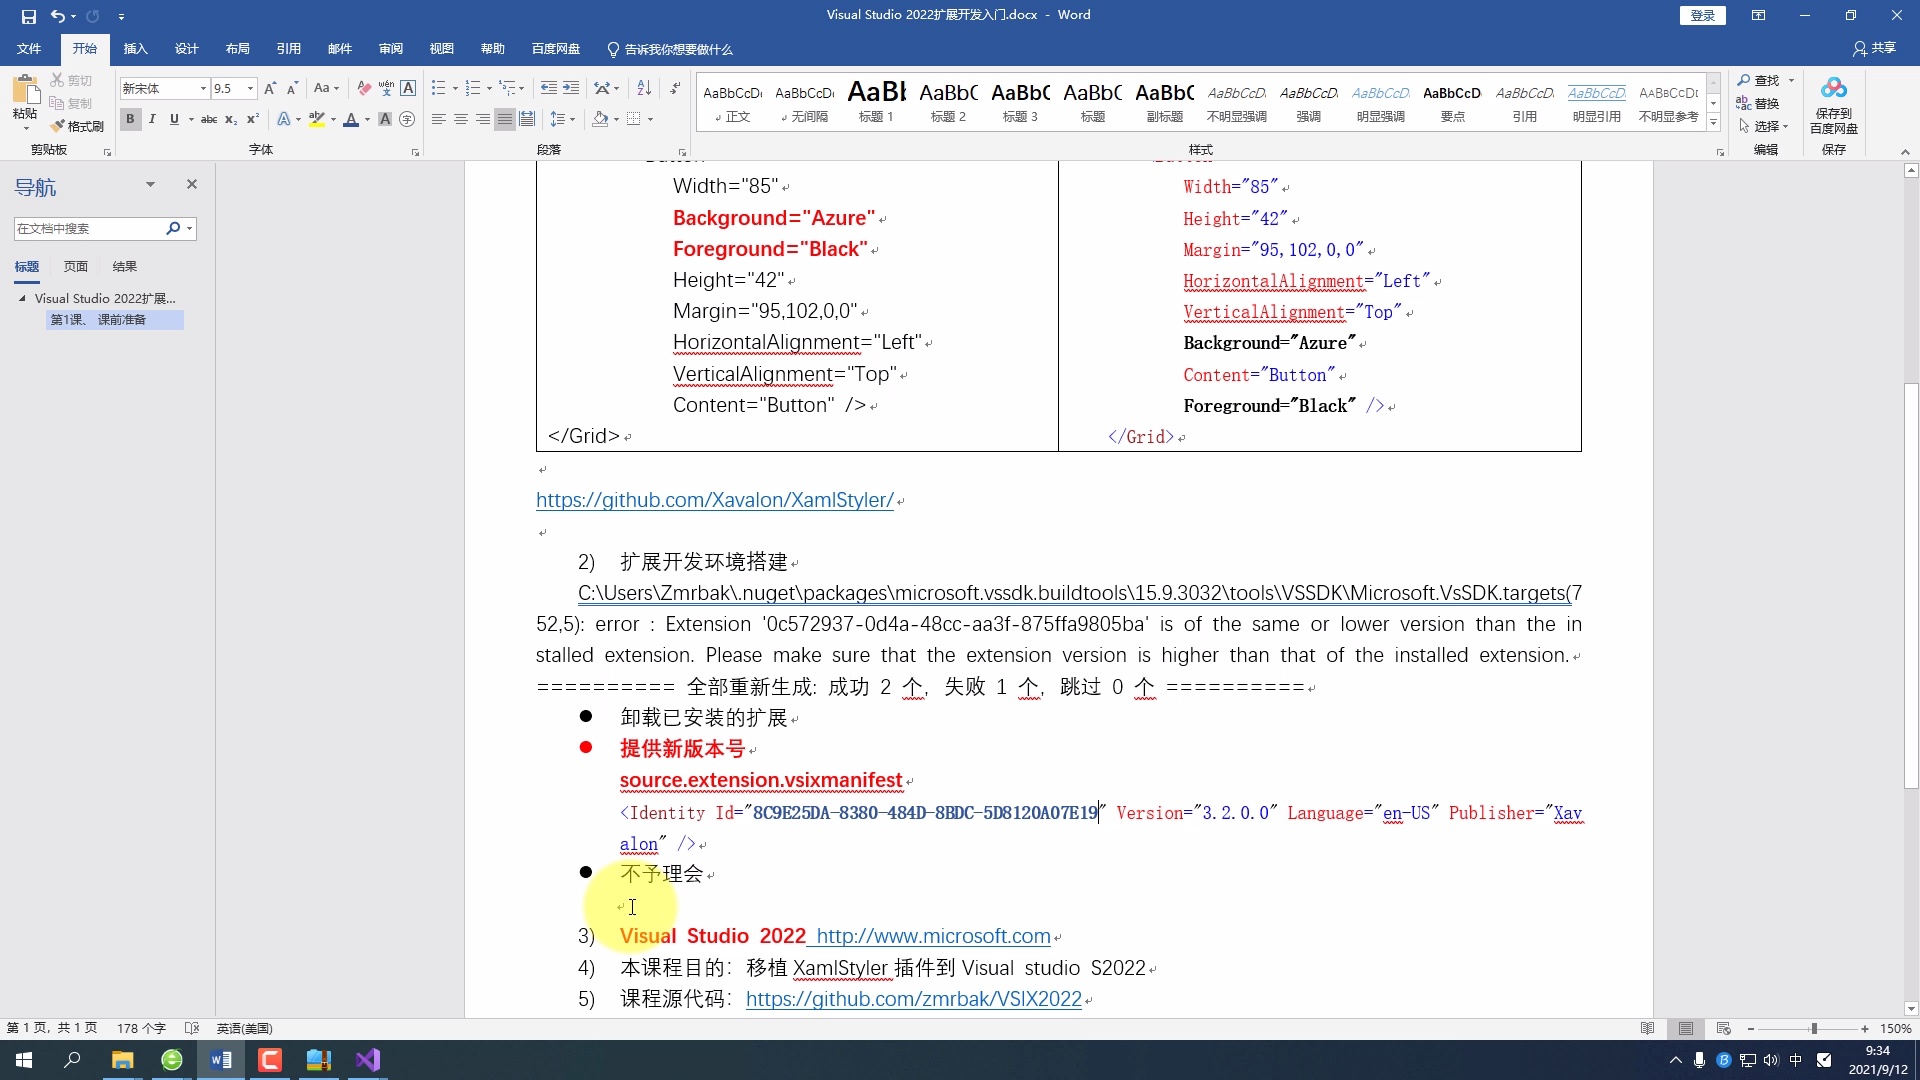Expand the styles gallery list
Viewport: 1920px width, 1080px height.
click(1713, 122)
